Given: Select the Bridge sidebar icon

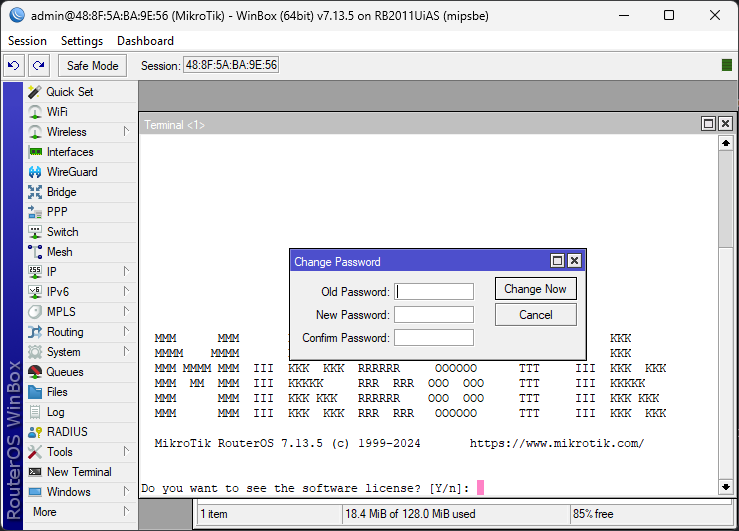Looking at the screenshot, I should 35,192.
